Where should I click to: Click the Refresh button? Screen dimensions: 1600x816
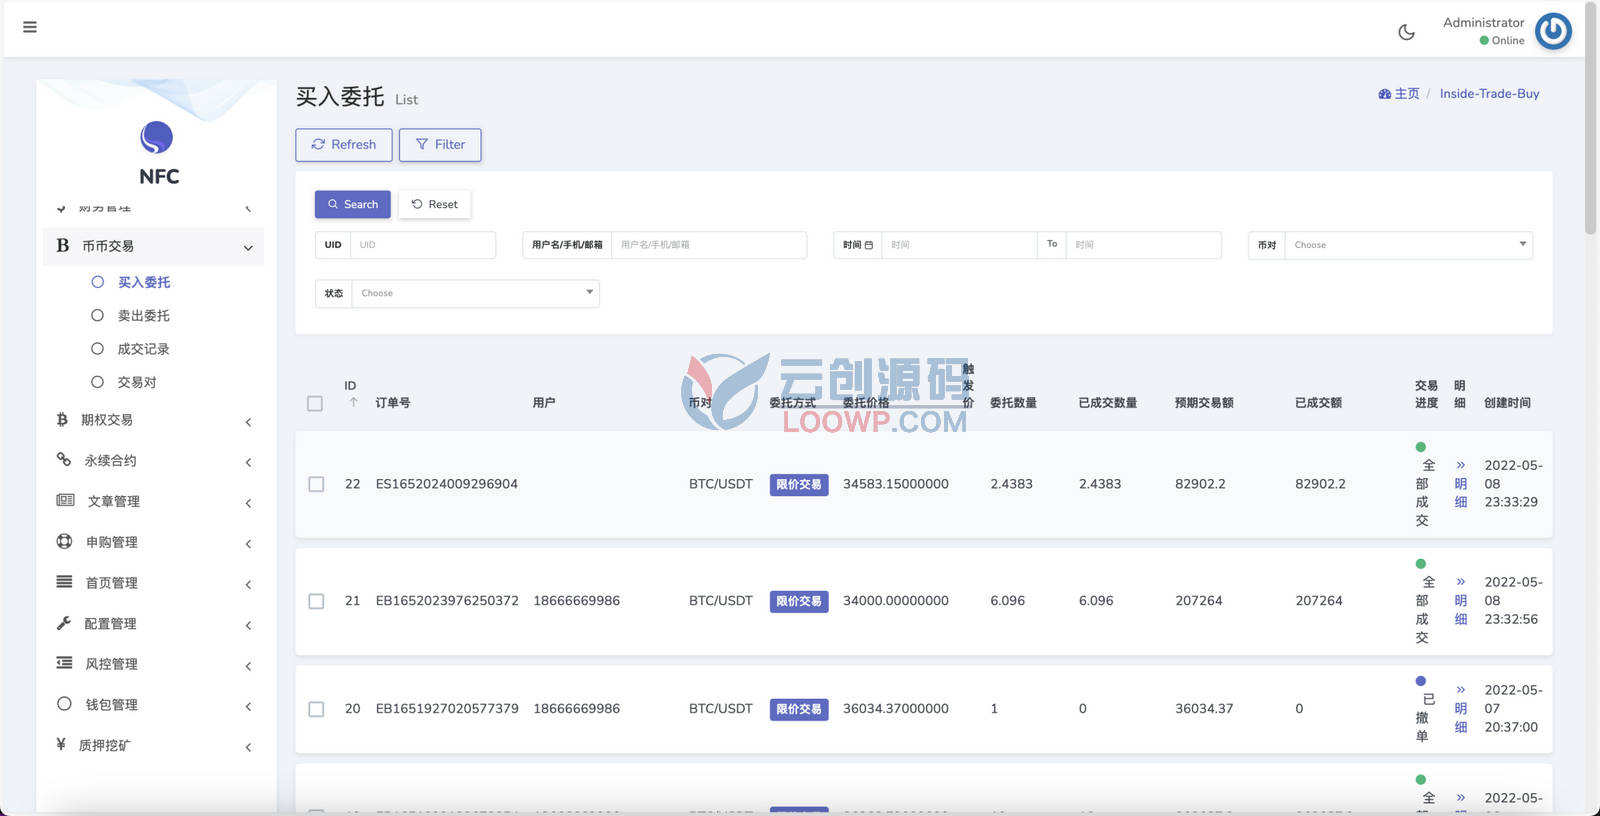click(x=344, y=145)
